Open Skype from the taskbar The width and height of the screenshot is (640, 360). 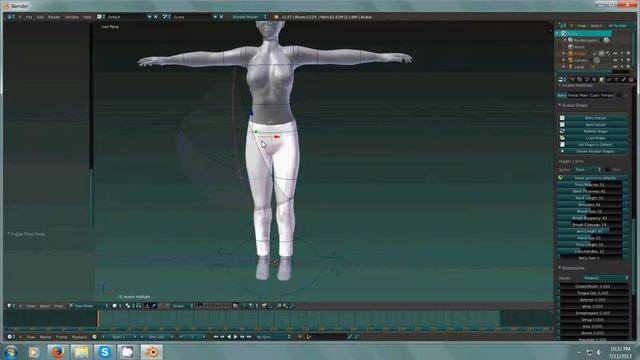pyautogui.click(x=104, y=351)
